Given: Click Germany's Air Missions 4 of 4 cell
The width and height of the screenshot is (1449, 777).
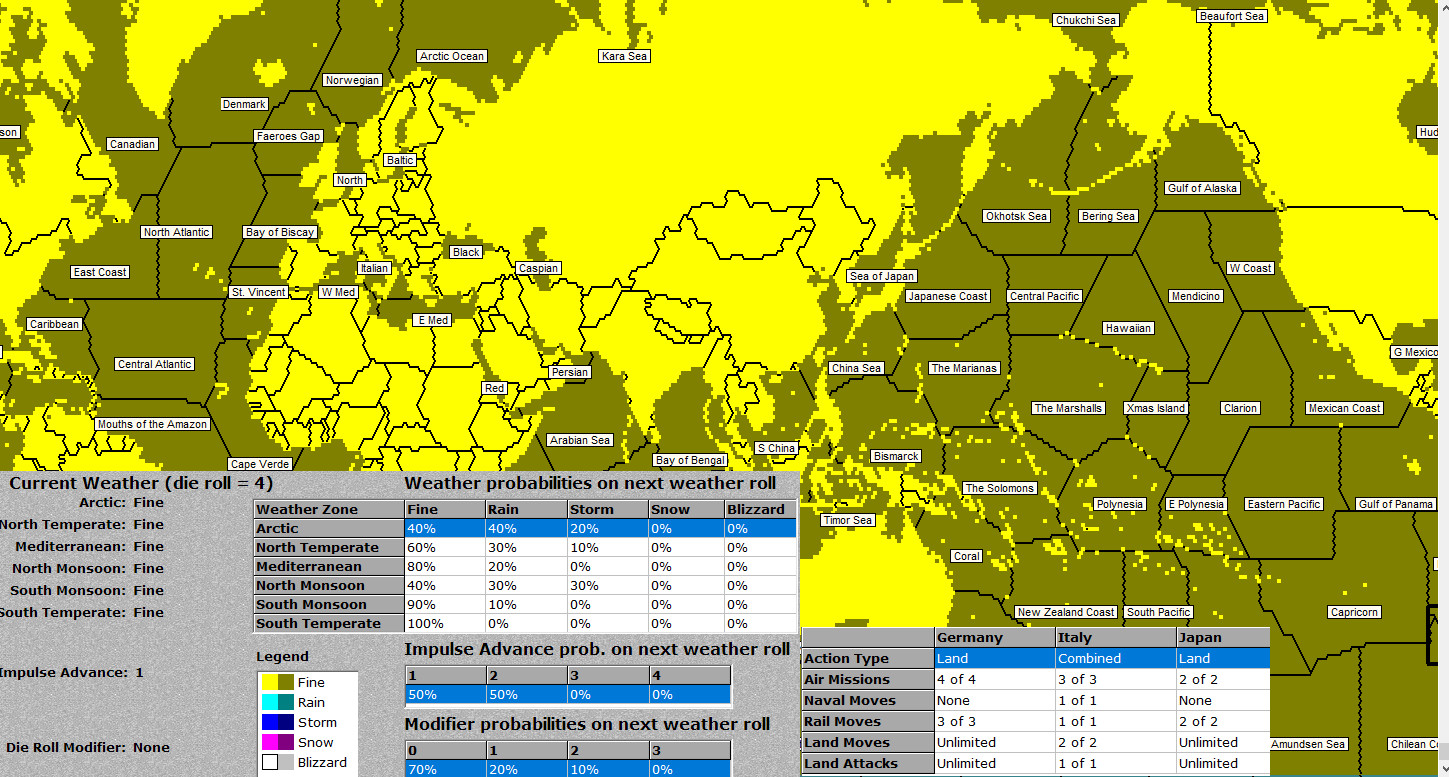Looking at the screenshot, I should pos(995,679).
